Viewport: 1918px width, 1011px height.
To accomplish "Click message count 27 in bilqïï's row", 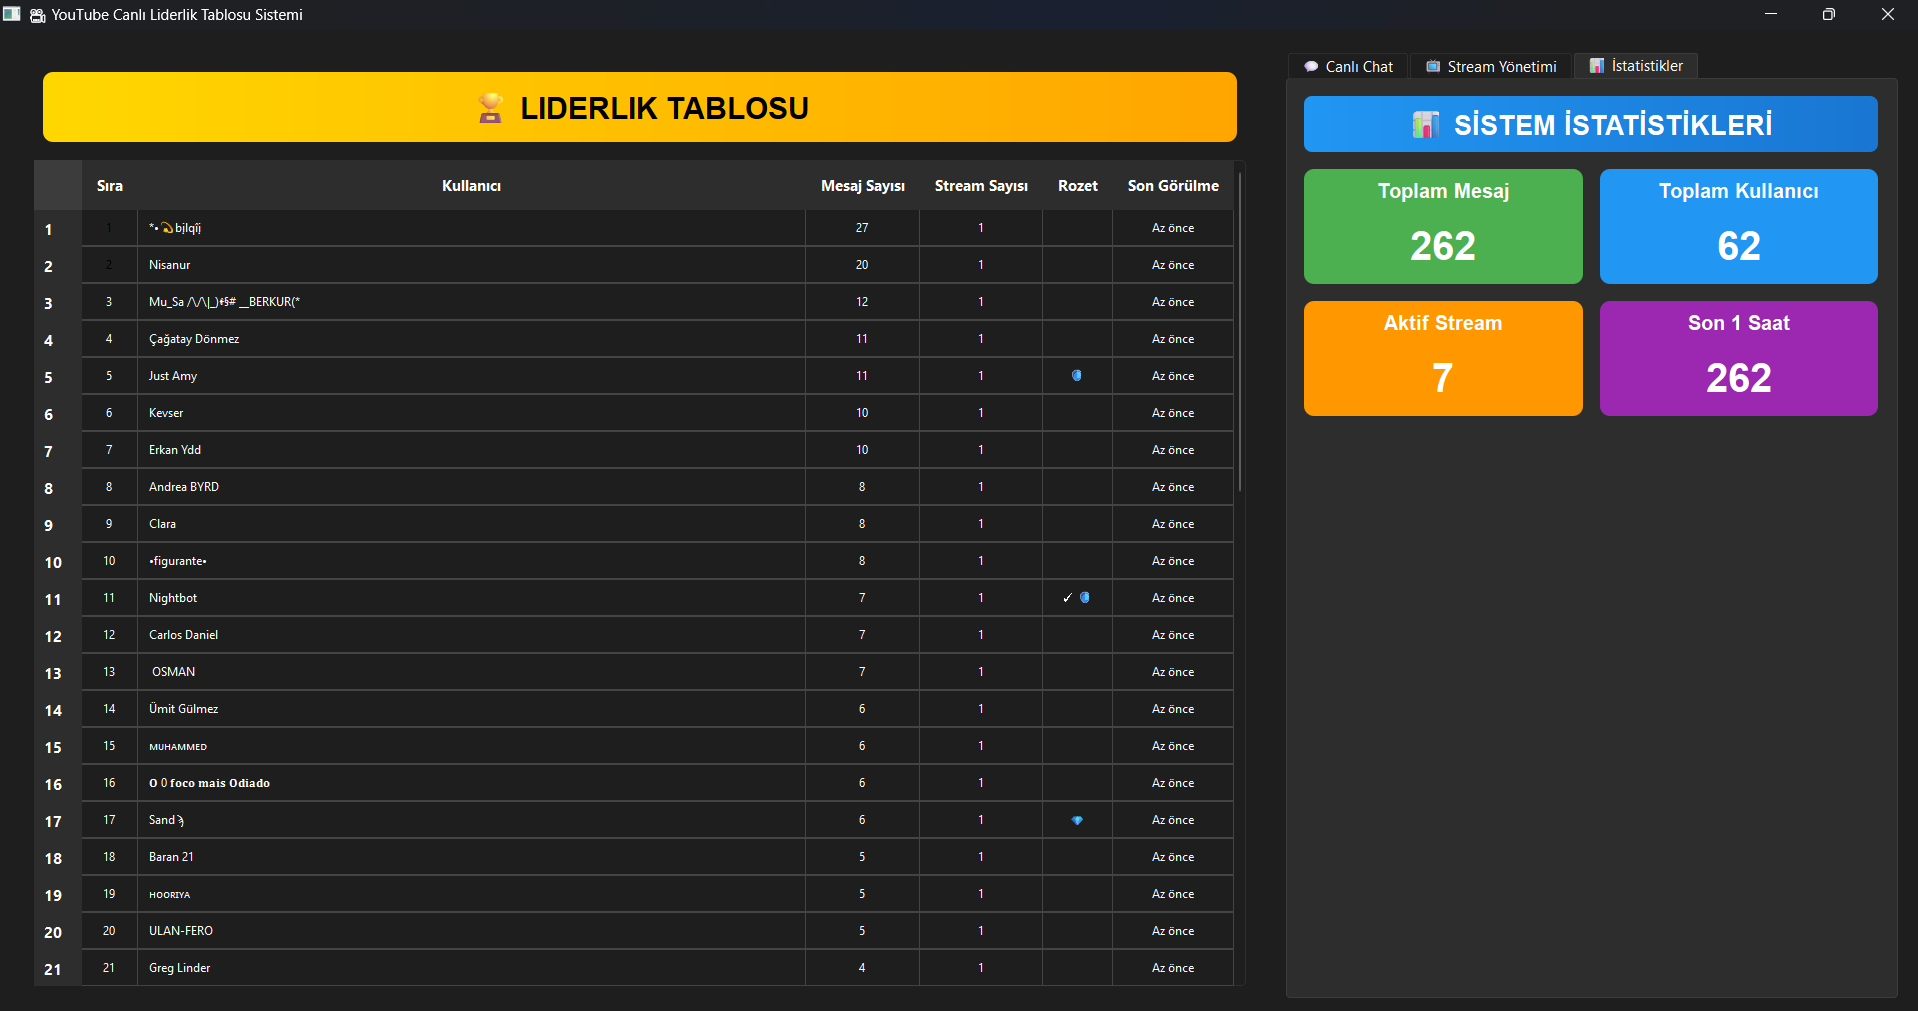I will pyautogui.click(x=862, y=228).
